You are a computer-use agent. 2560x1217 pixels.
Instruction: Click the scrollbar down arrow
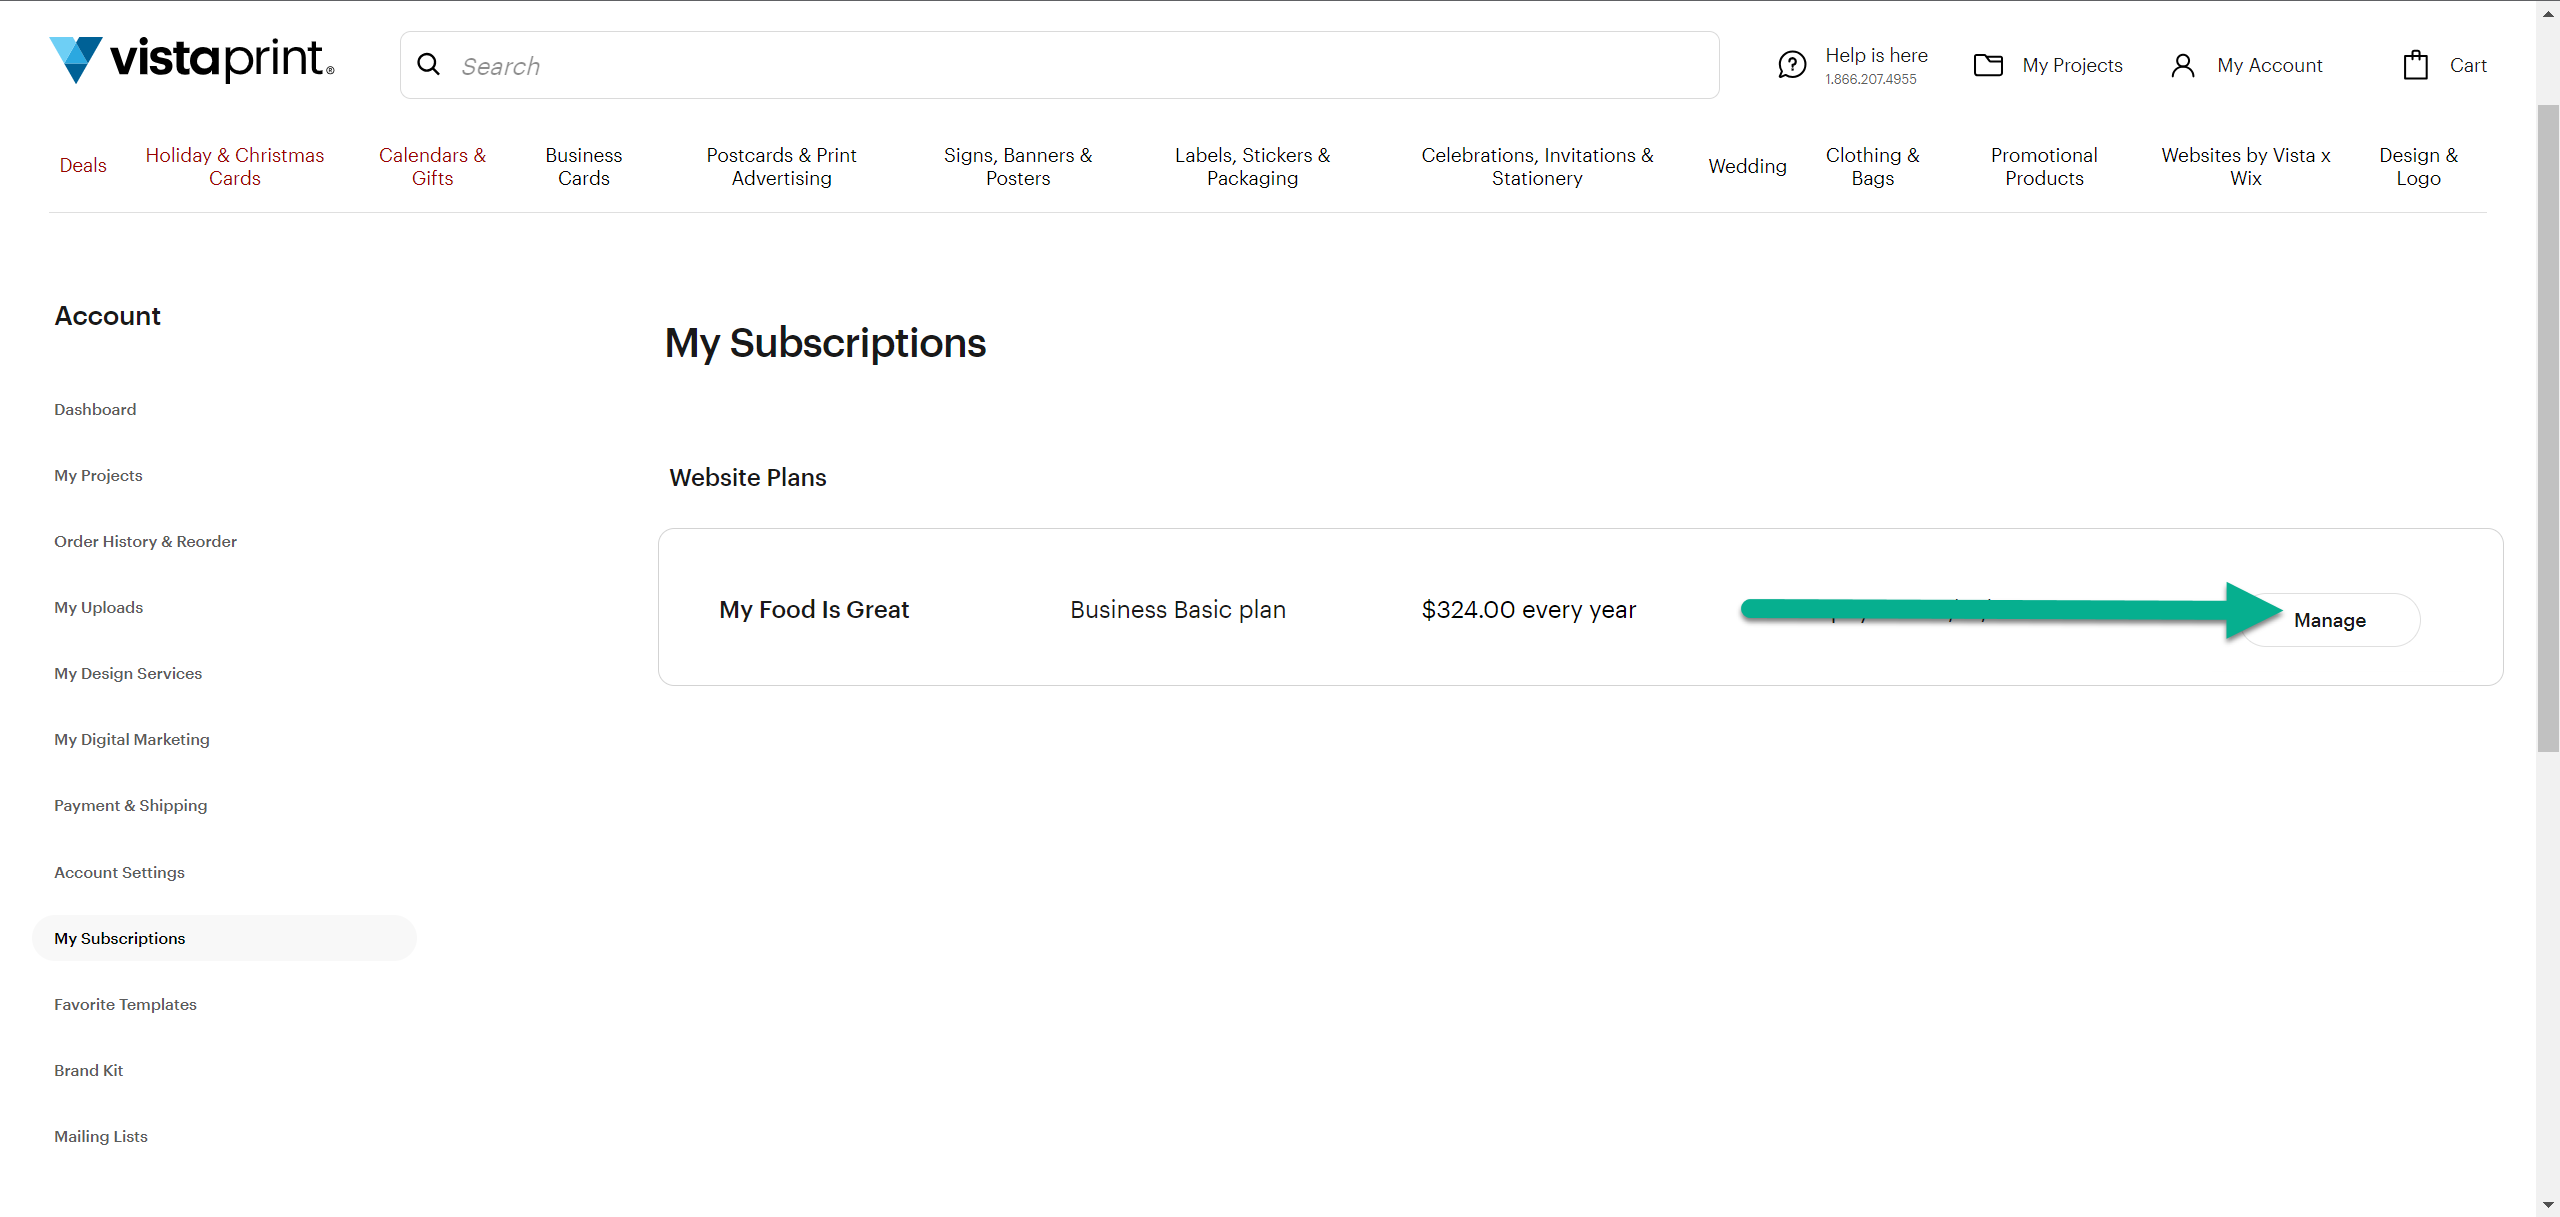pos(2548,1205)
